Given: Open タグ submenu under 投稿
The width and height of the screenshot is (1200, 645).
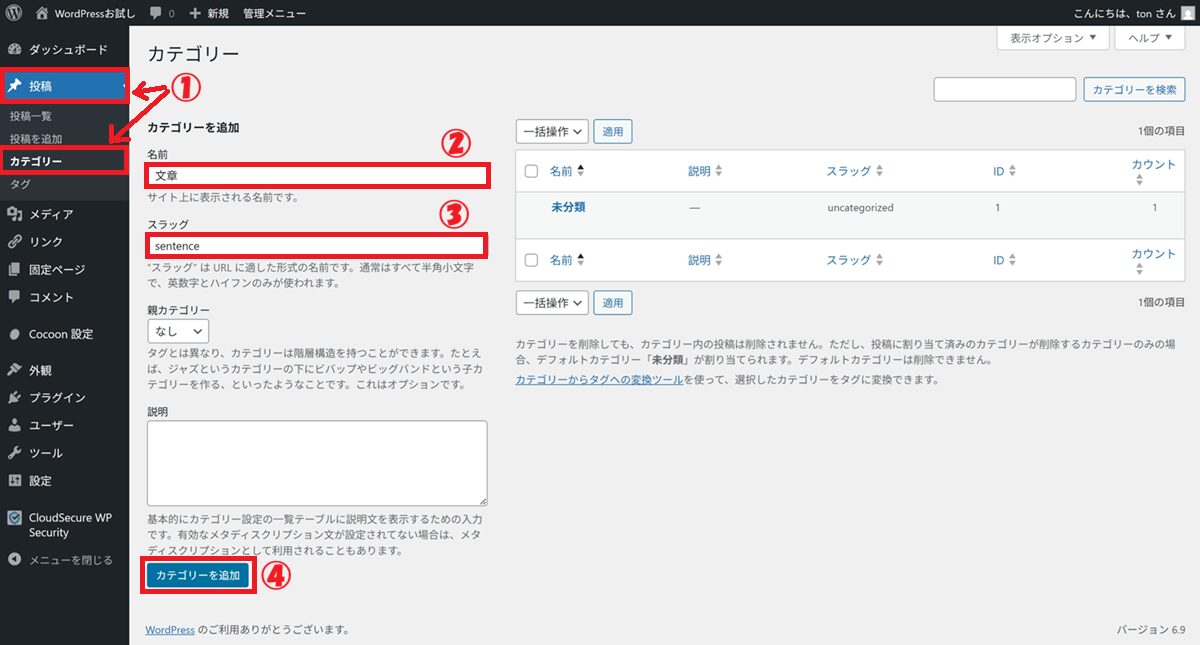Looking at the screenshot, I should (20, 185).
